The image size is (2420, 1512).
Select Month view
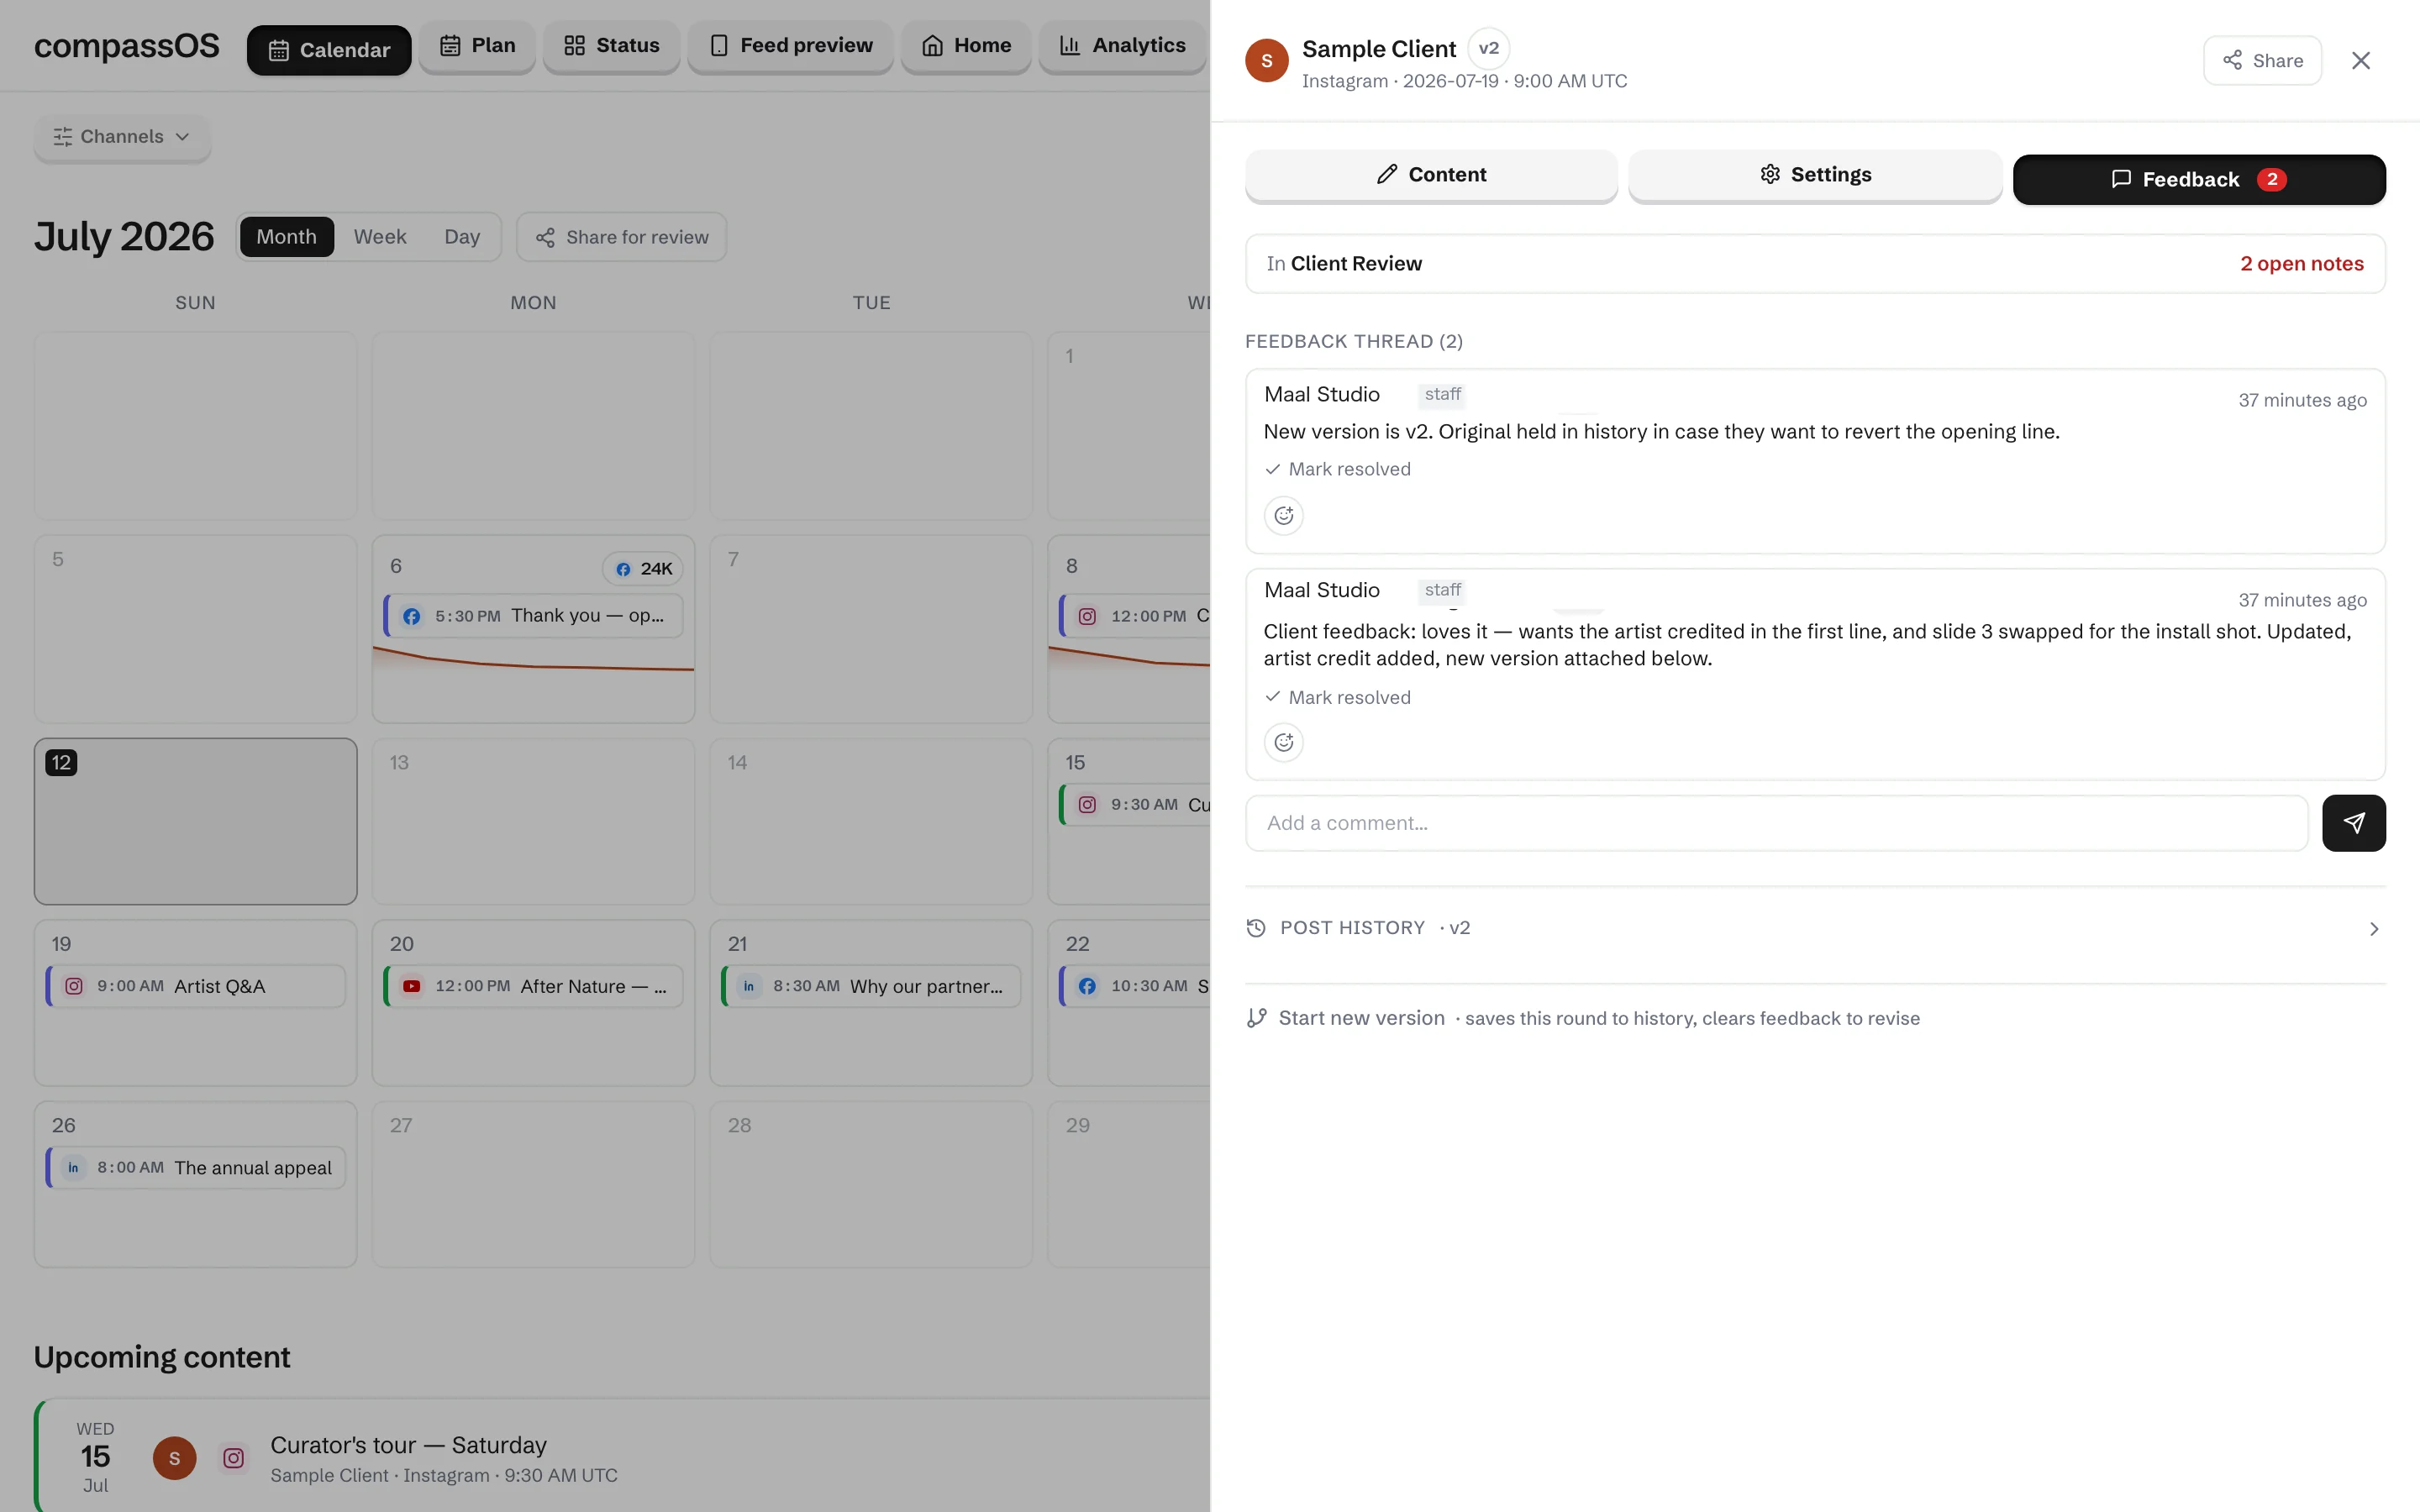click(286, 237)
